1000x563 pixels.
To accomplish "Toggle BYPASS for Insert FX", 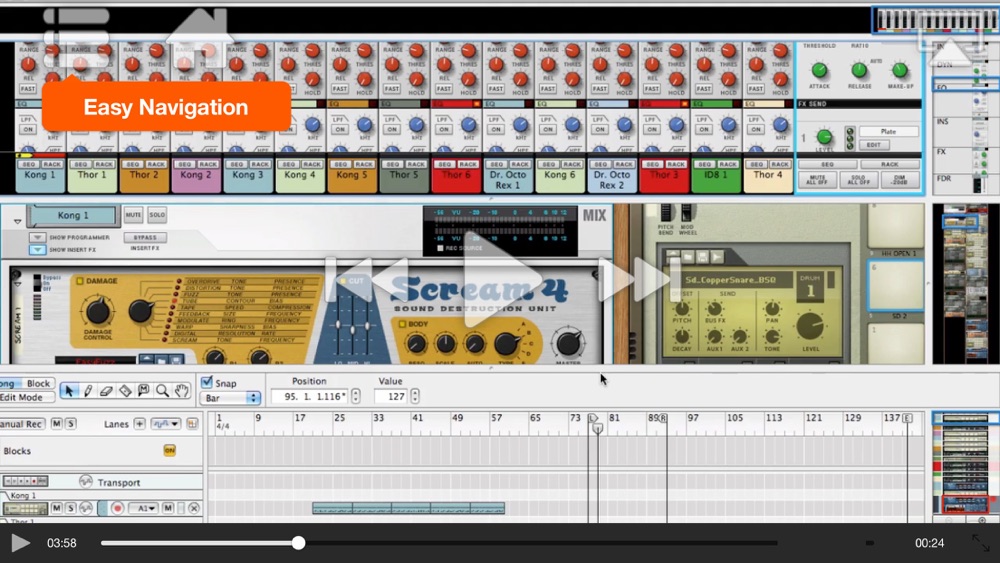I will click(145, 237).
